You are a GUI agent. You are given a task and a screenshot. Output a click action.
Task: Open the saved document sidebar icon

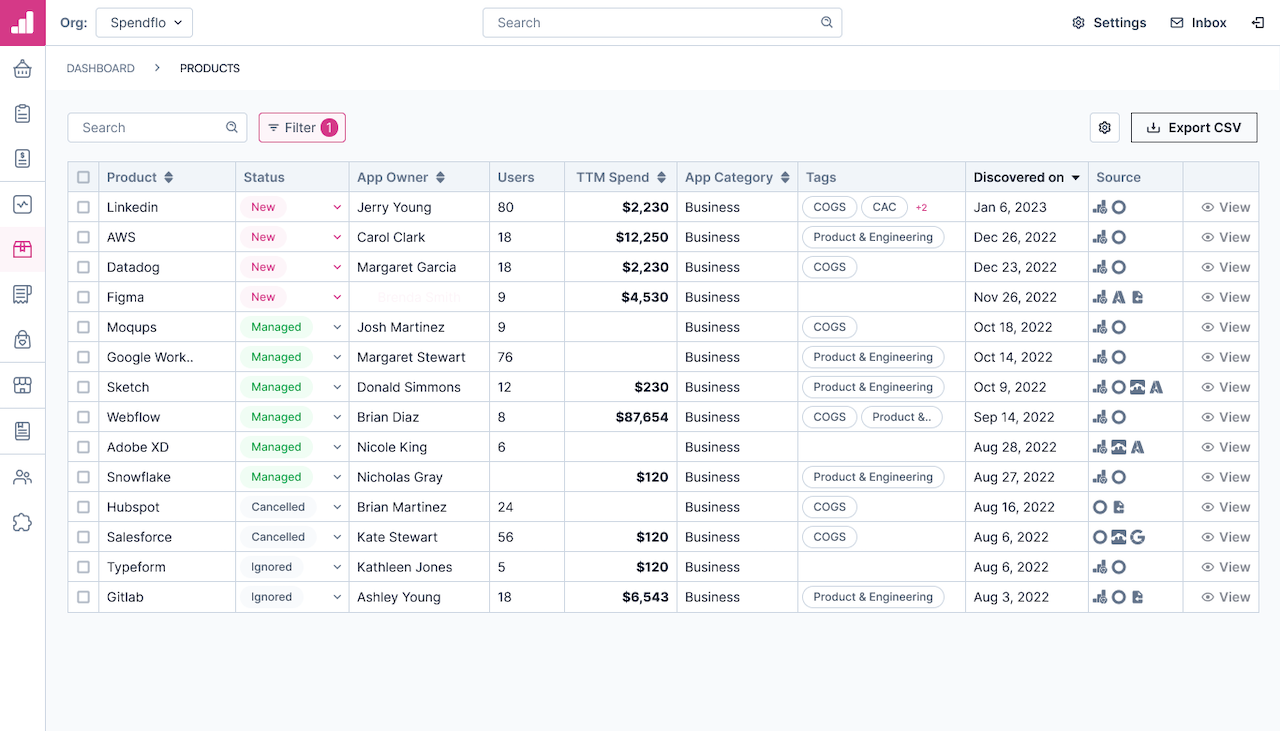click(x=22, y=431)
